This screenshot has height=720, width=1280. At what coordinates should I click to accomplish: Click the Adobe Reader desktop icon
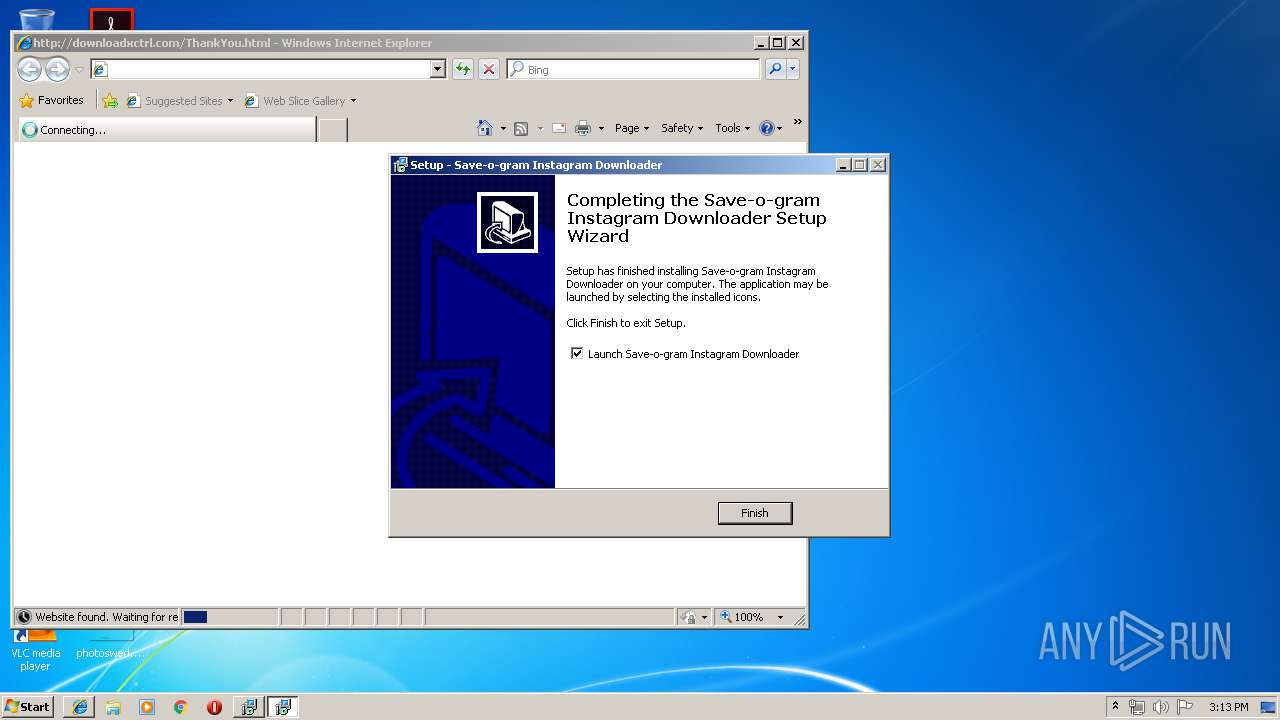click(112, 20)
